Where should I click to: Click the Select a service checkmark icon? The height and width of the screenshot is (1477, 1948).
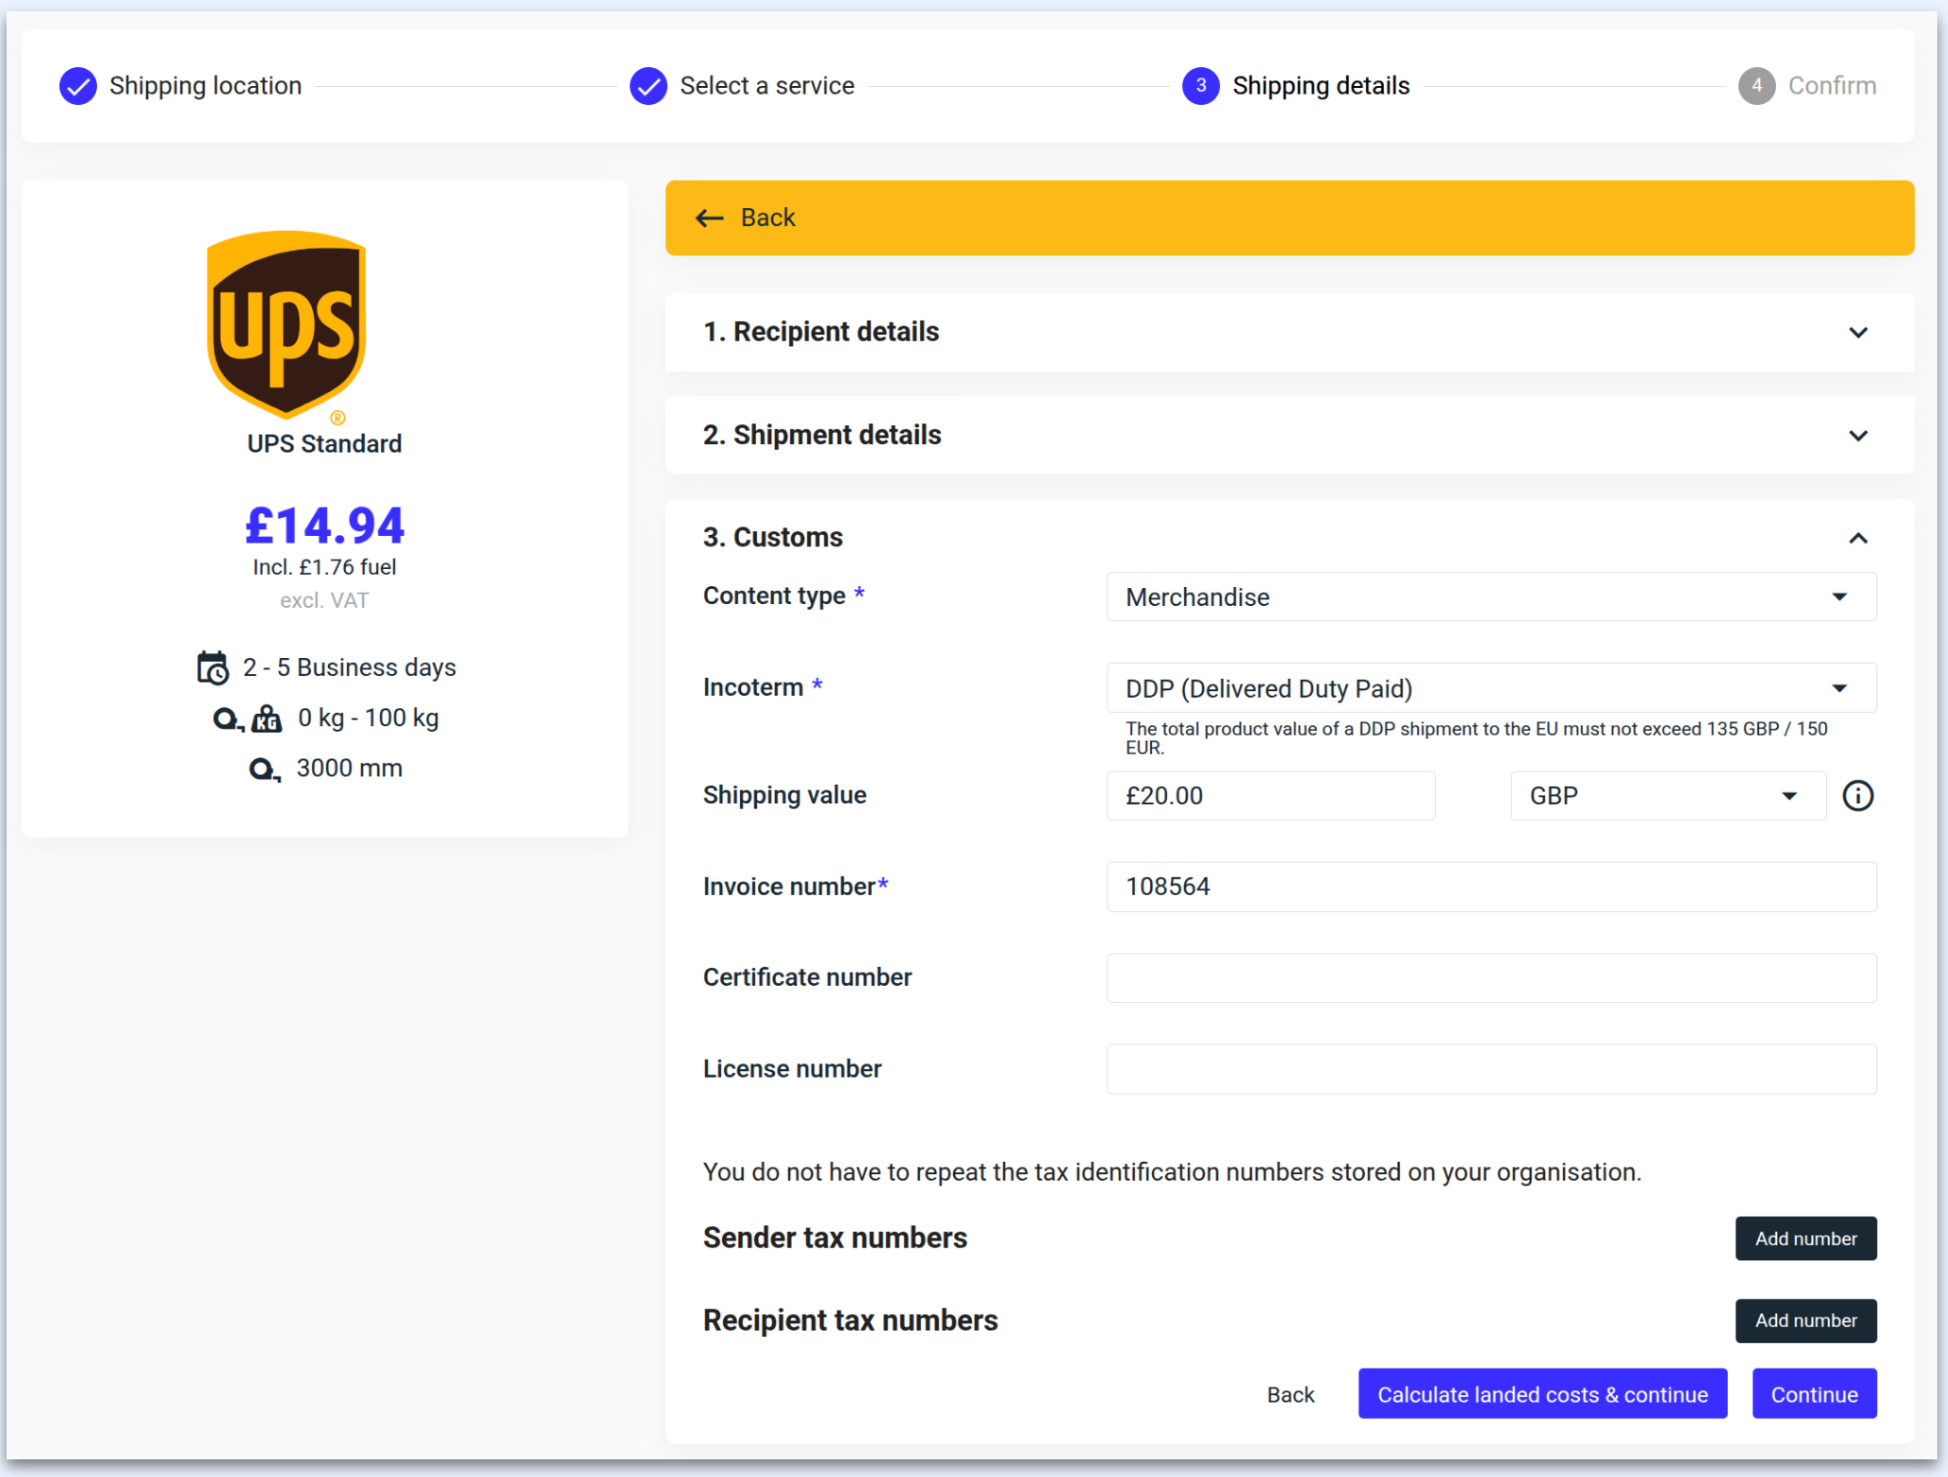pyautogui.click(x=648, y=86)
